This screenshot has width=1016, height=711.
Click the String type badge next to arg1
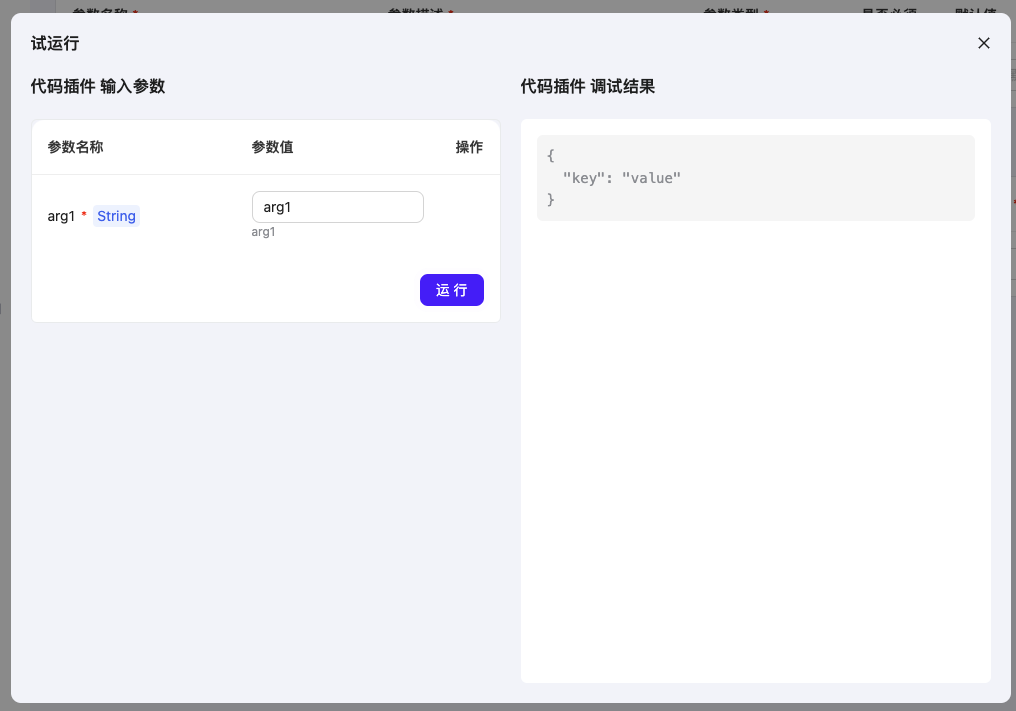[x=116, y=215]
